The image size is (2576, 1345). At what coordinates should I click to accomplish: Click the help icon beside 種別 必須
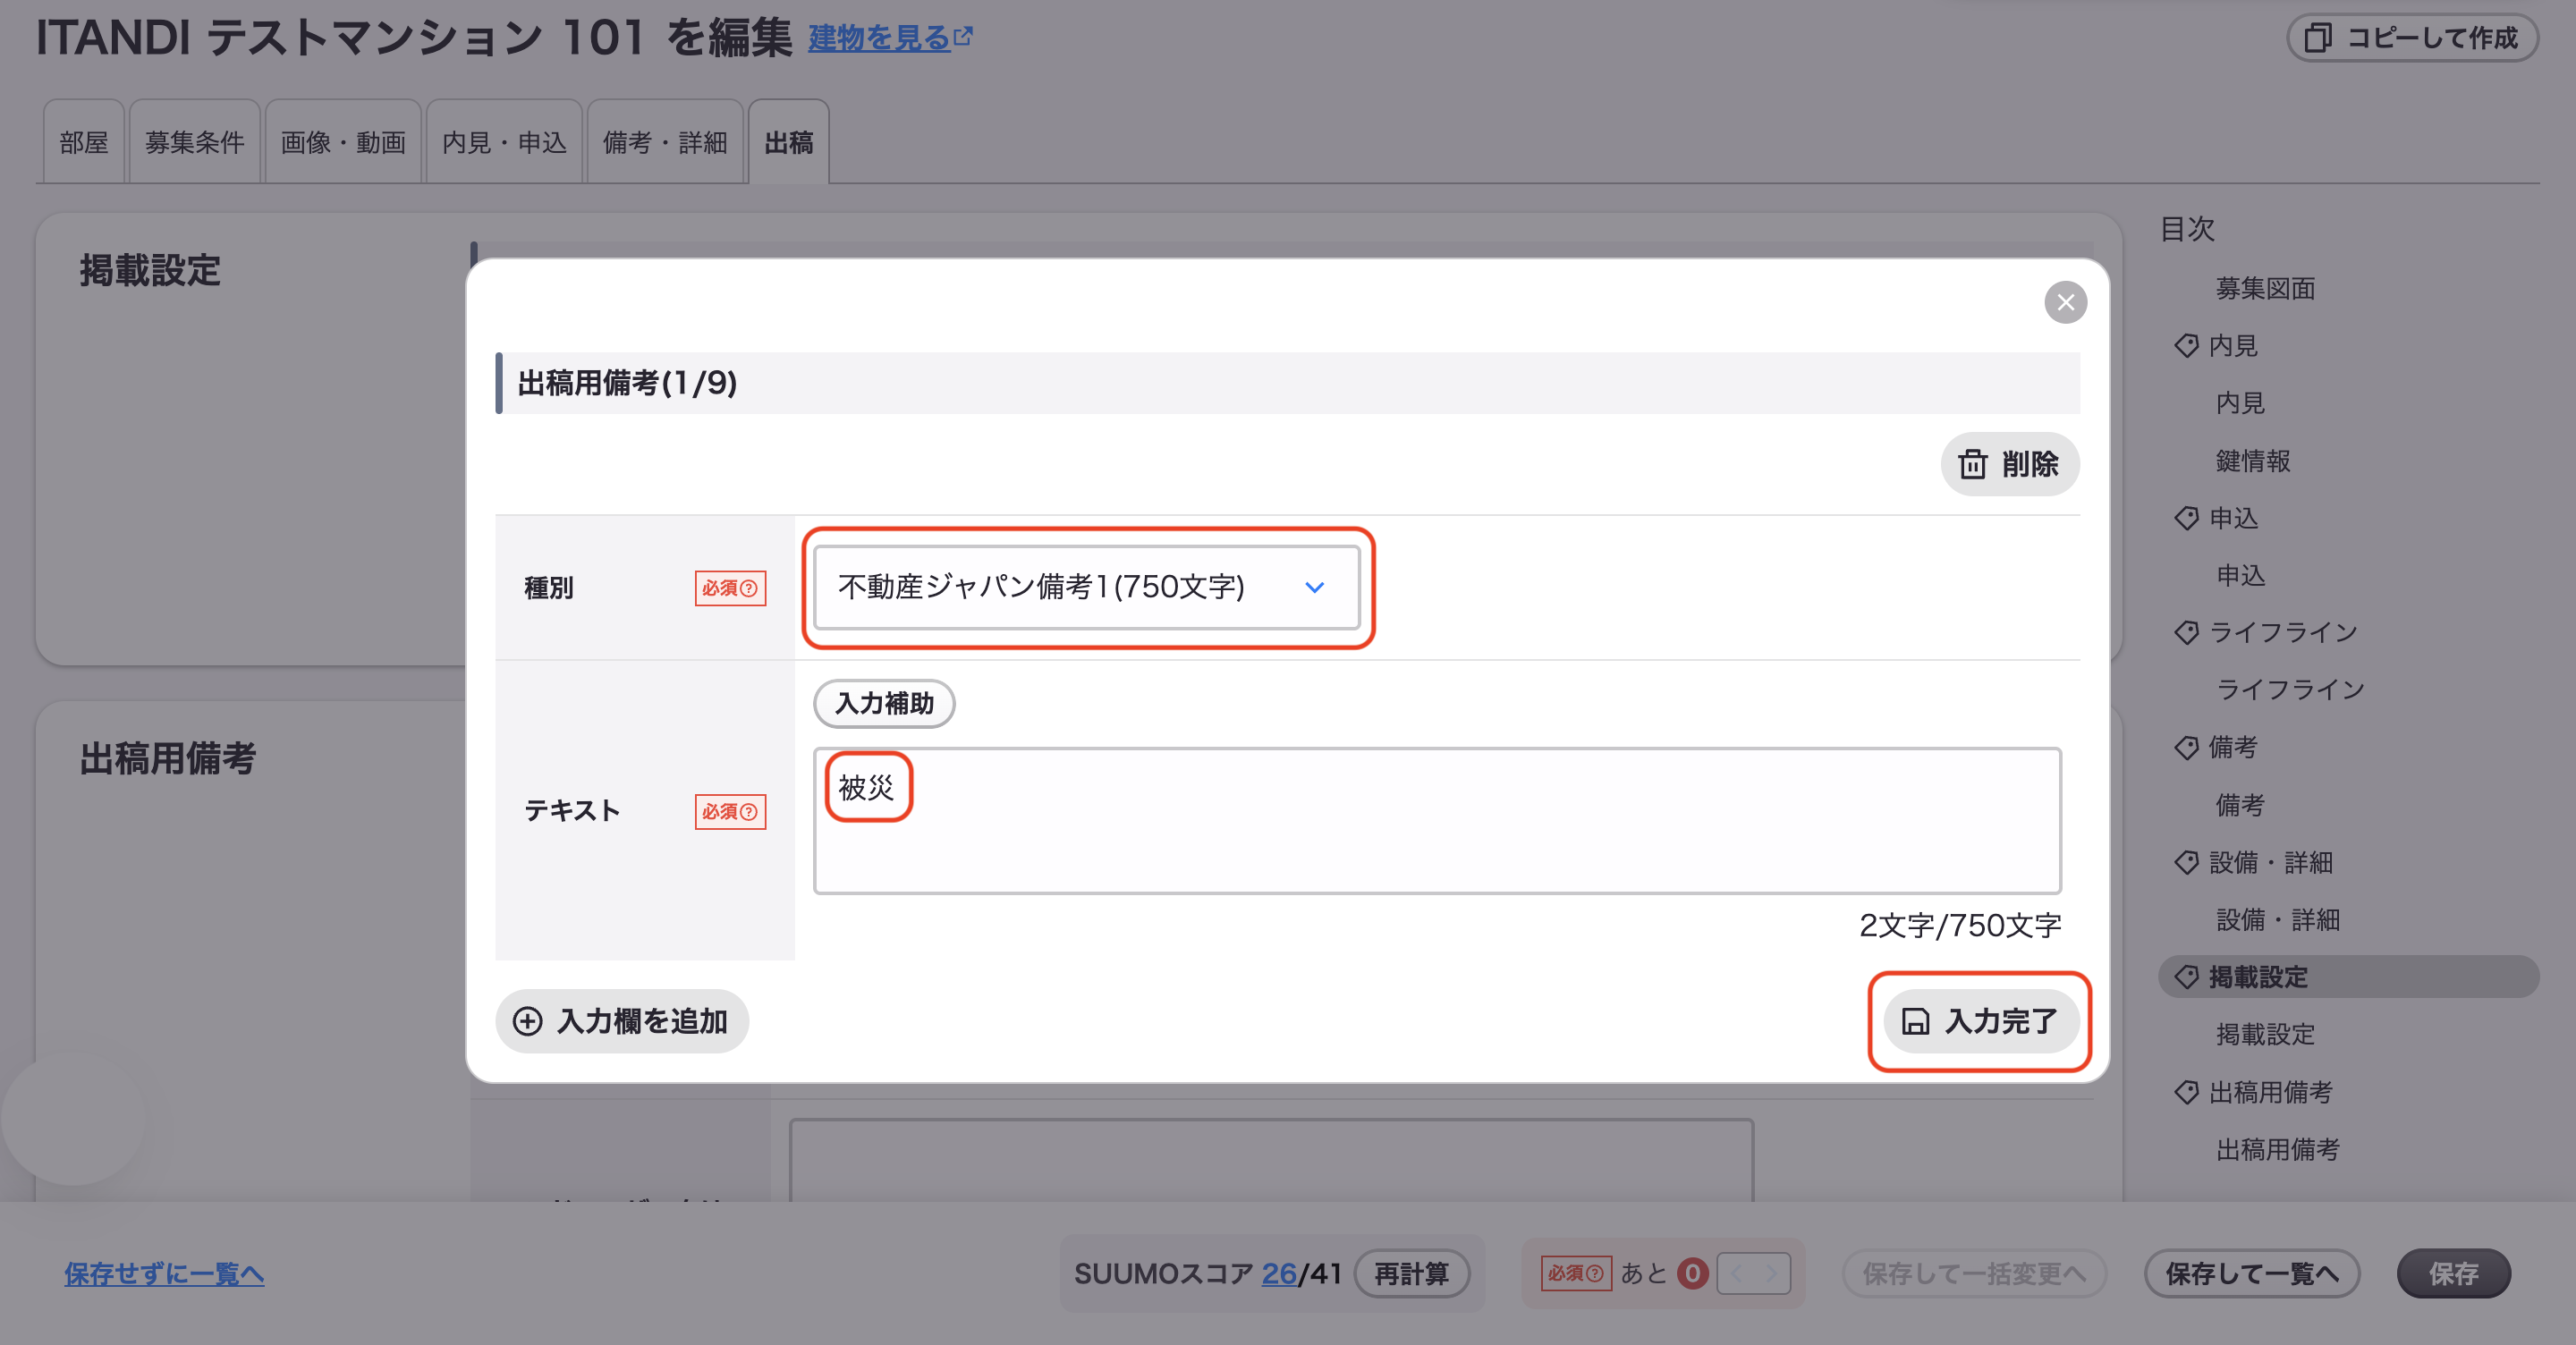click(x=749, y=588)
